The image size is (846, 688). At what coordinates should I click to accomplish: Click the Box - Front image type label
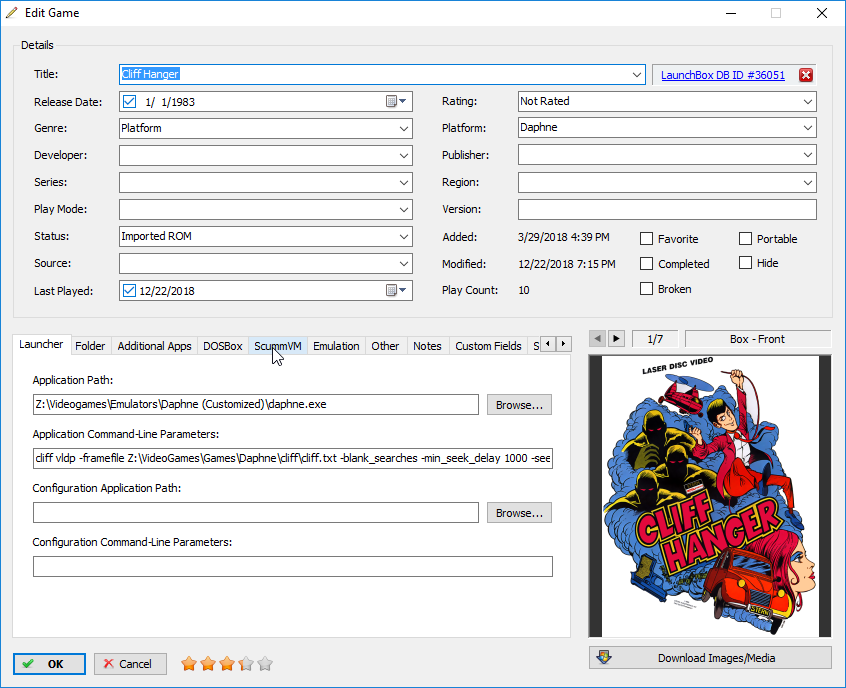(x=757, y=339)
